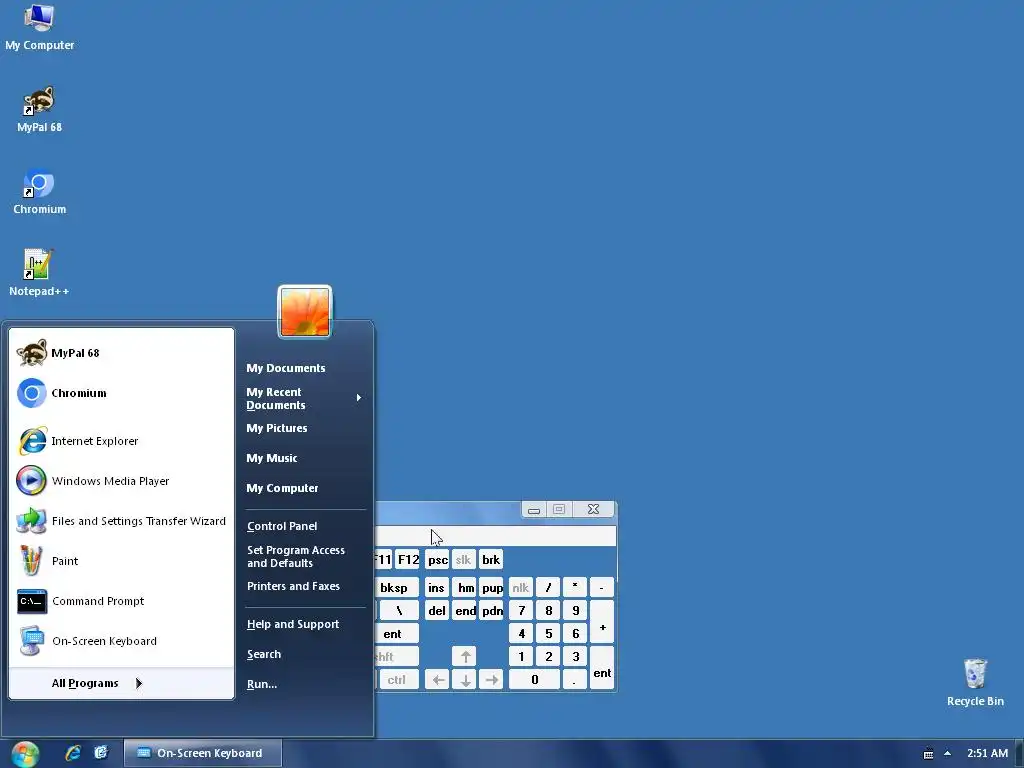Screen dimensions: 1024x768
Task: Open My Documents
Action: click(304, 368)
